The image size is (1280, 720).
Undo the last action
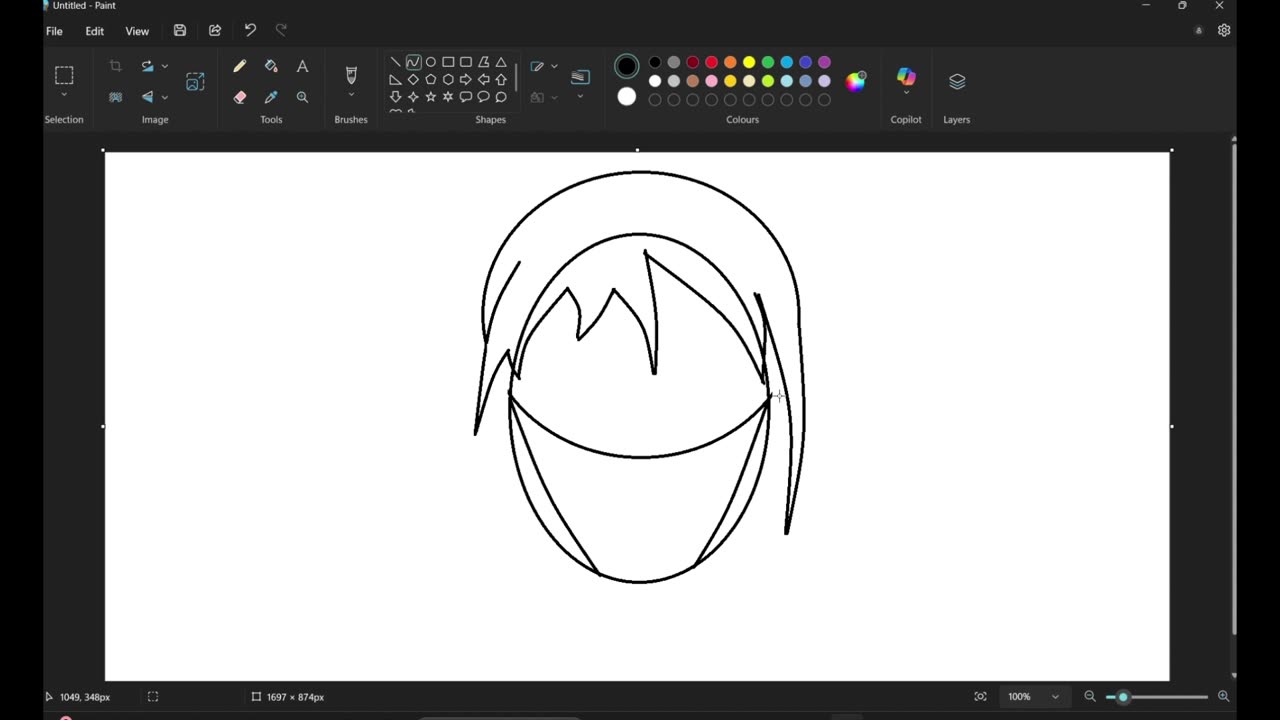pyautogui.click(x=250, y=31)
